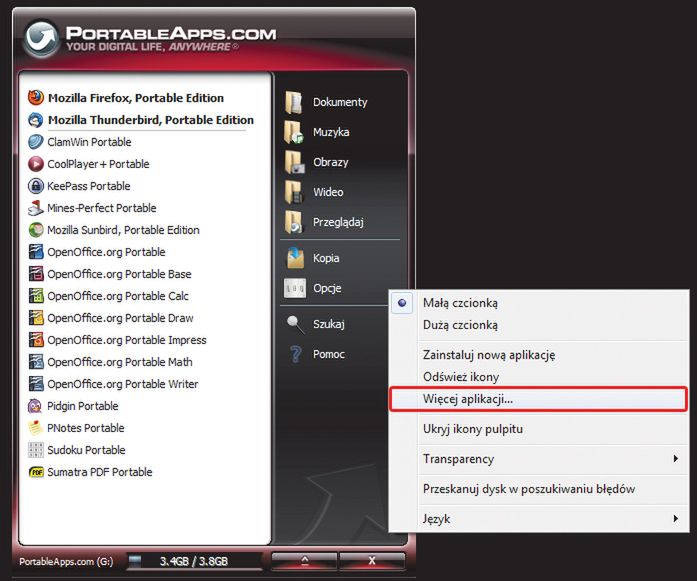697x581 pixels.
Task: Click the 3.4GB / 3.8GB disk usage bar
Action: coord(194,561)
